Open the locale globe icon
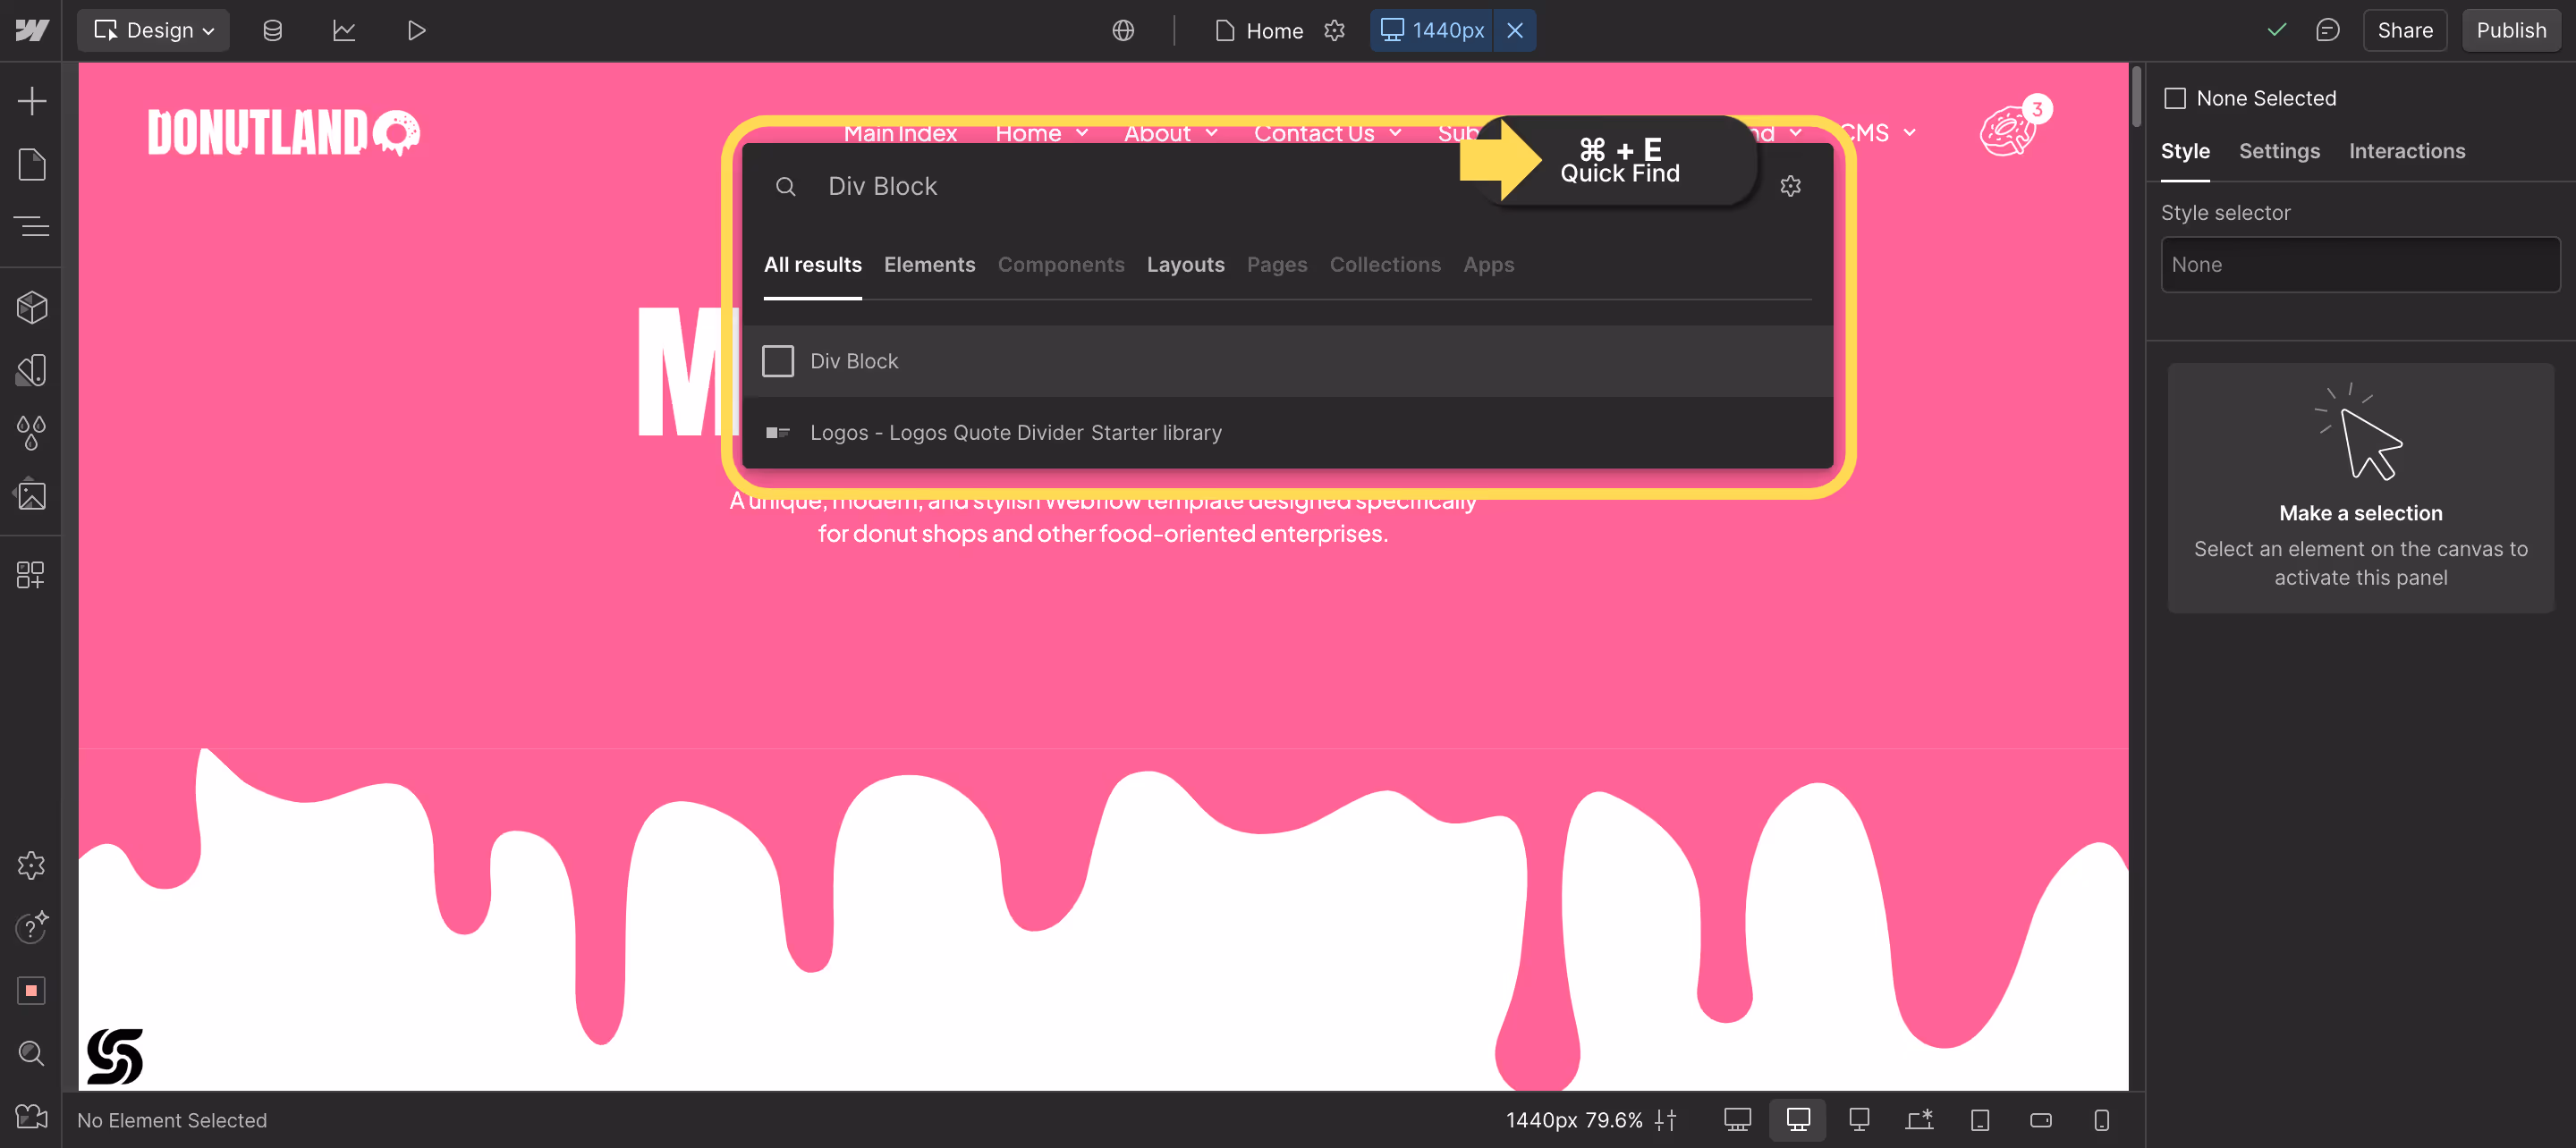 click(1123, 30)
